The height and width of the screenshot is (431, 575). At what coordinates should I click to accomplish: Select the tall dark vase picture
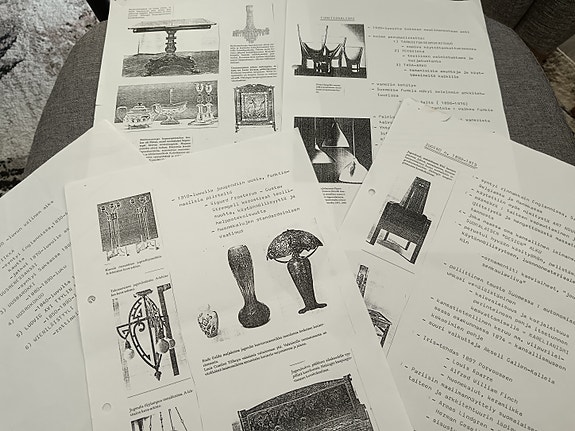coord(249,286)
